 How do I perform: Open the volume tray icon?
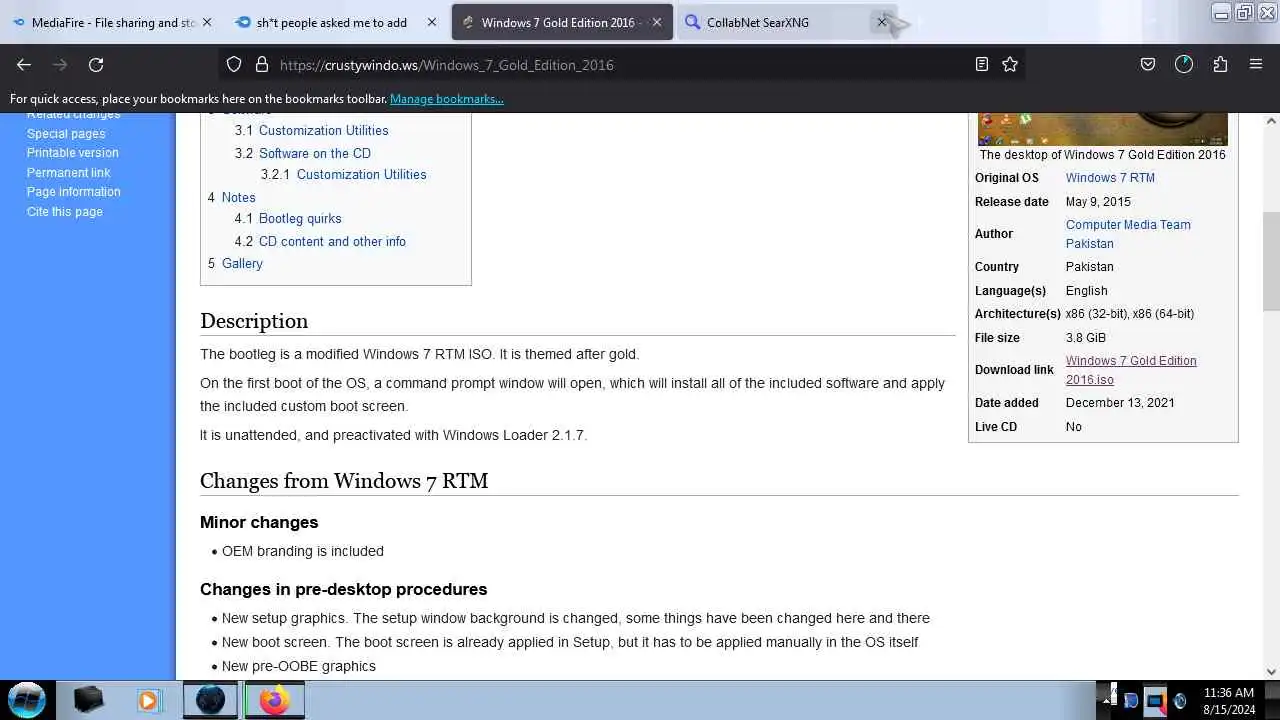1180,701
